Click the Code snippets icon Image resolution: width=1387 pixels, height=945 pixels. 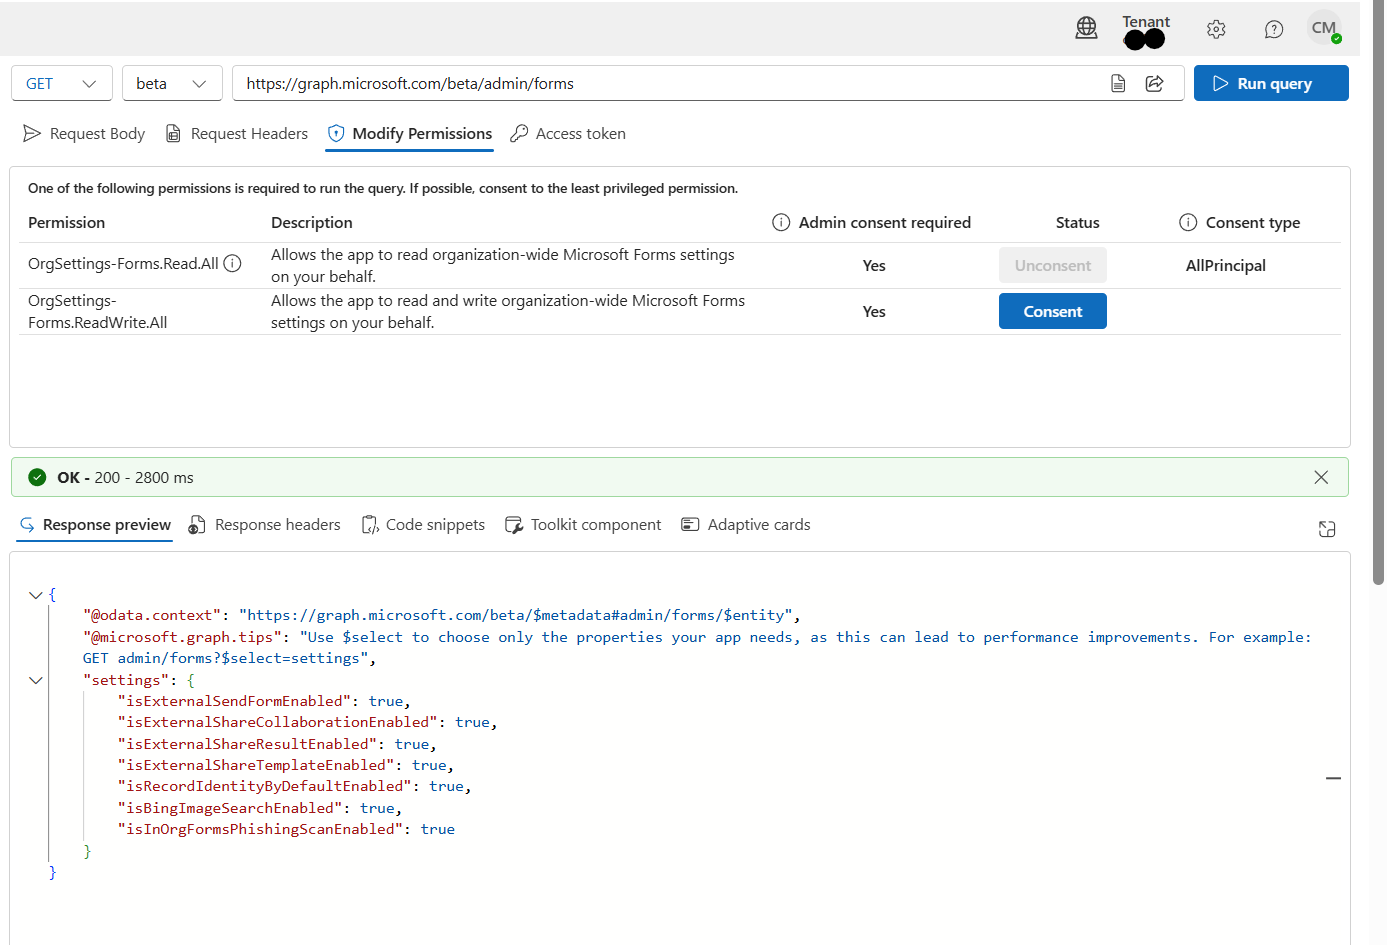pos(370,524)
